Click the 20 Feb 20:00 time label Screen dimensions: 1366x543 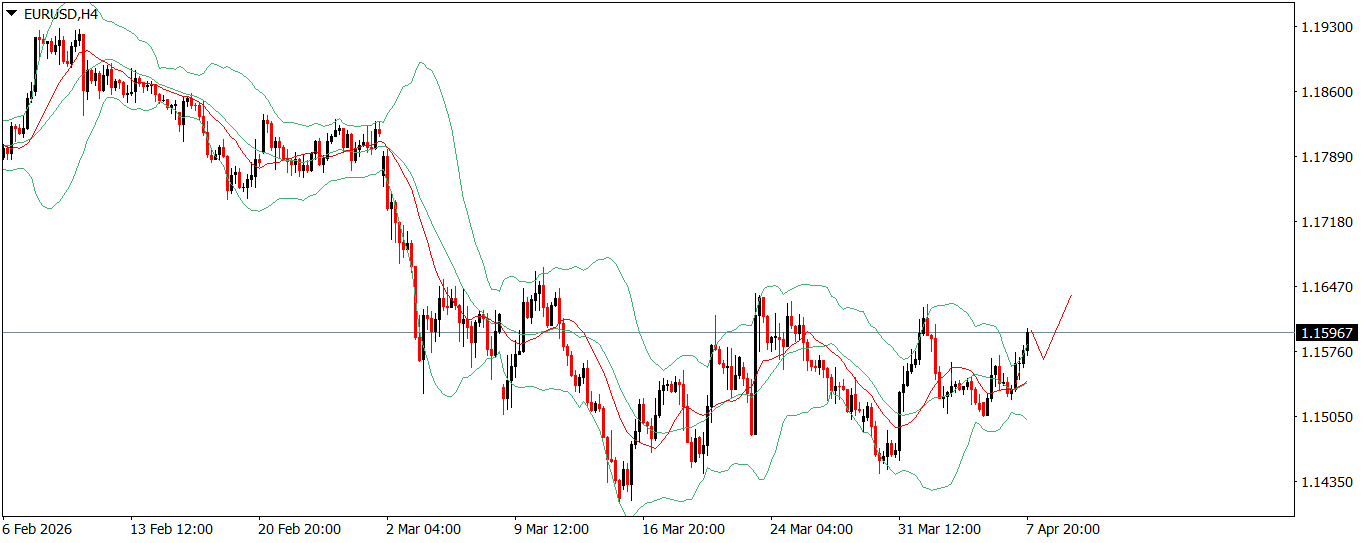[x=299, y=529]
